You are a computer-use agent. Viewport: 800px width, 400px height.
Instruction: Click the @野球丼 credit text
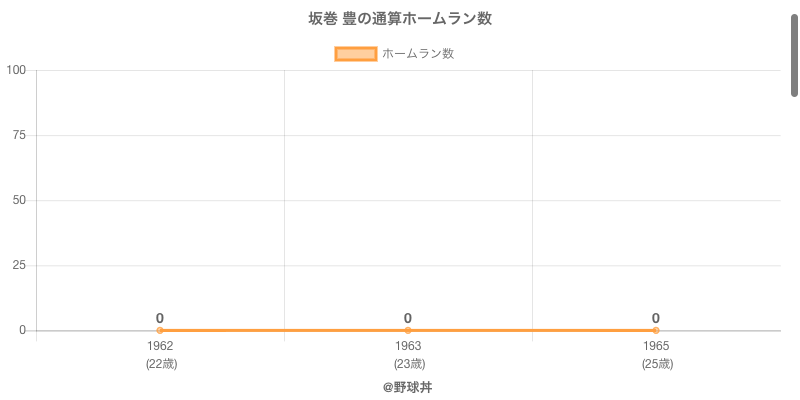tap(407, 387)
